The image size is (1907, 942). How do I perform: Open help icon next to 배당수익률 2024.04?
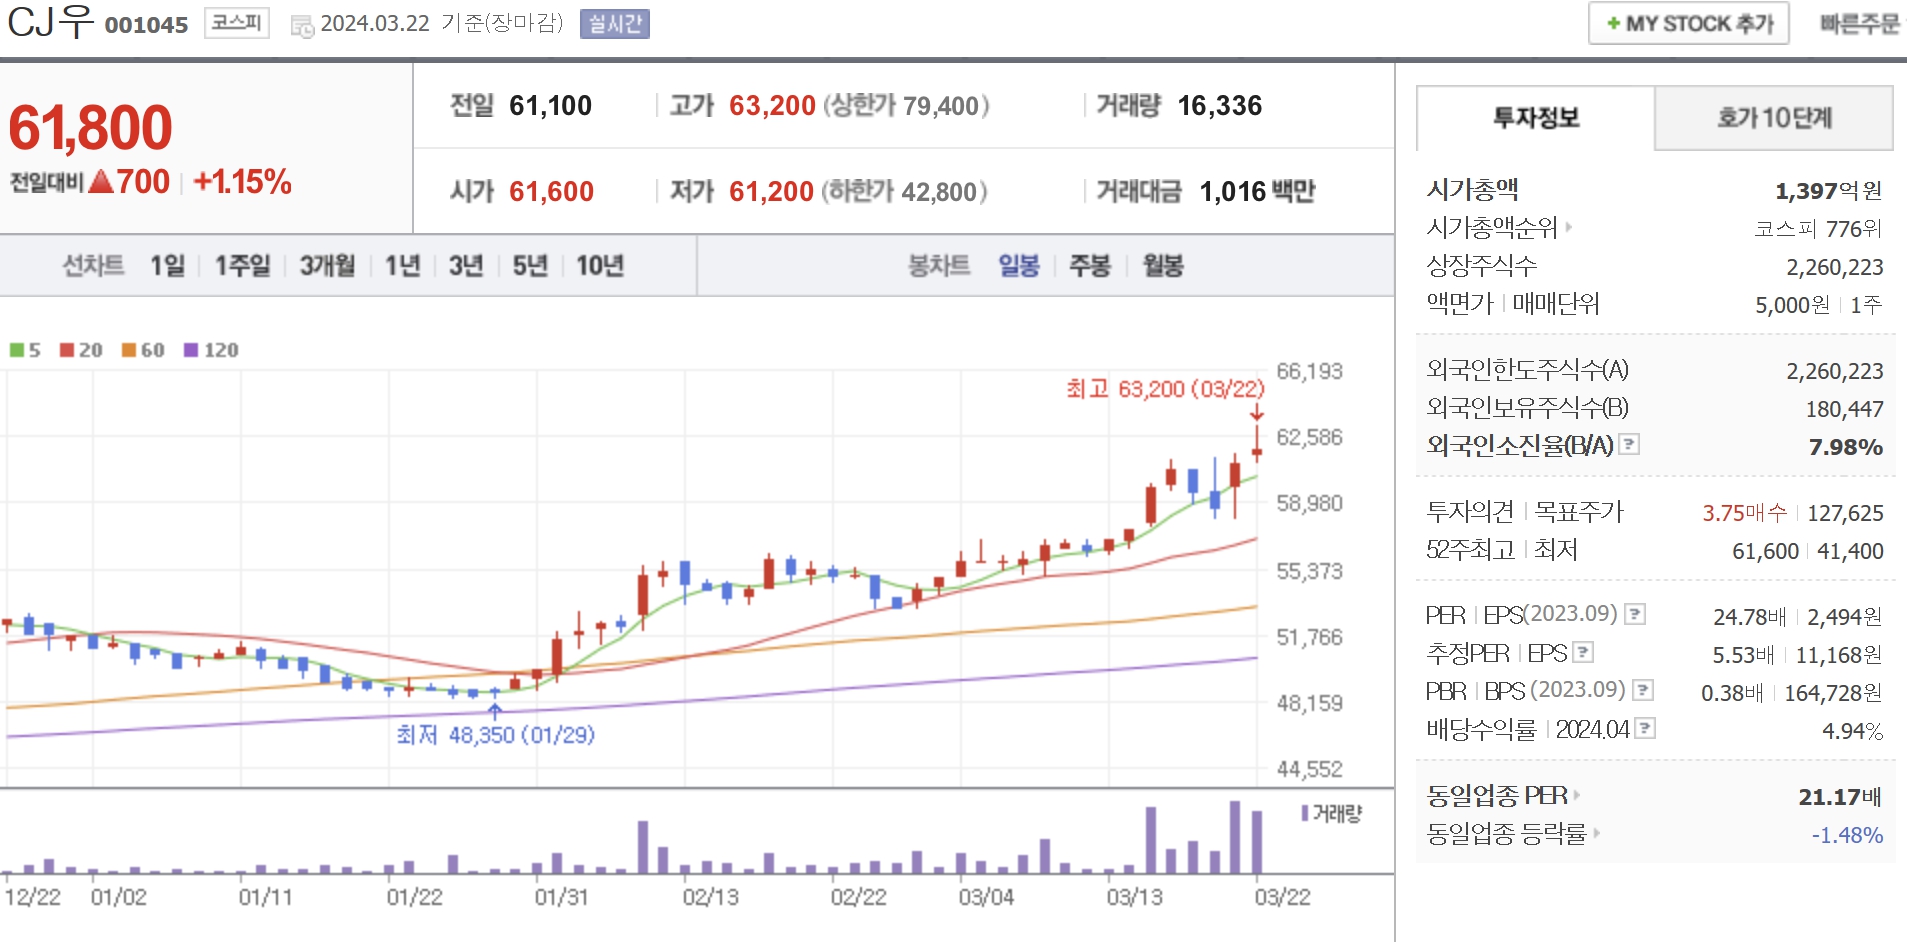coord(1645,728)
